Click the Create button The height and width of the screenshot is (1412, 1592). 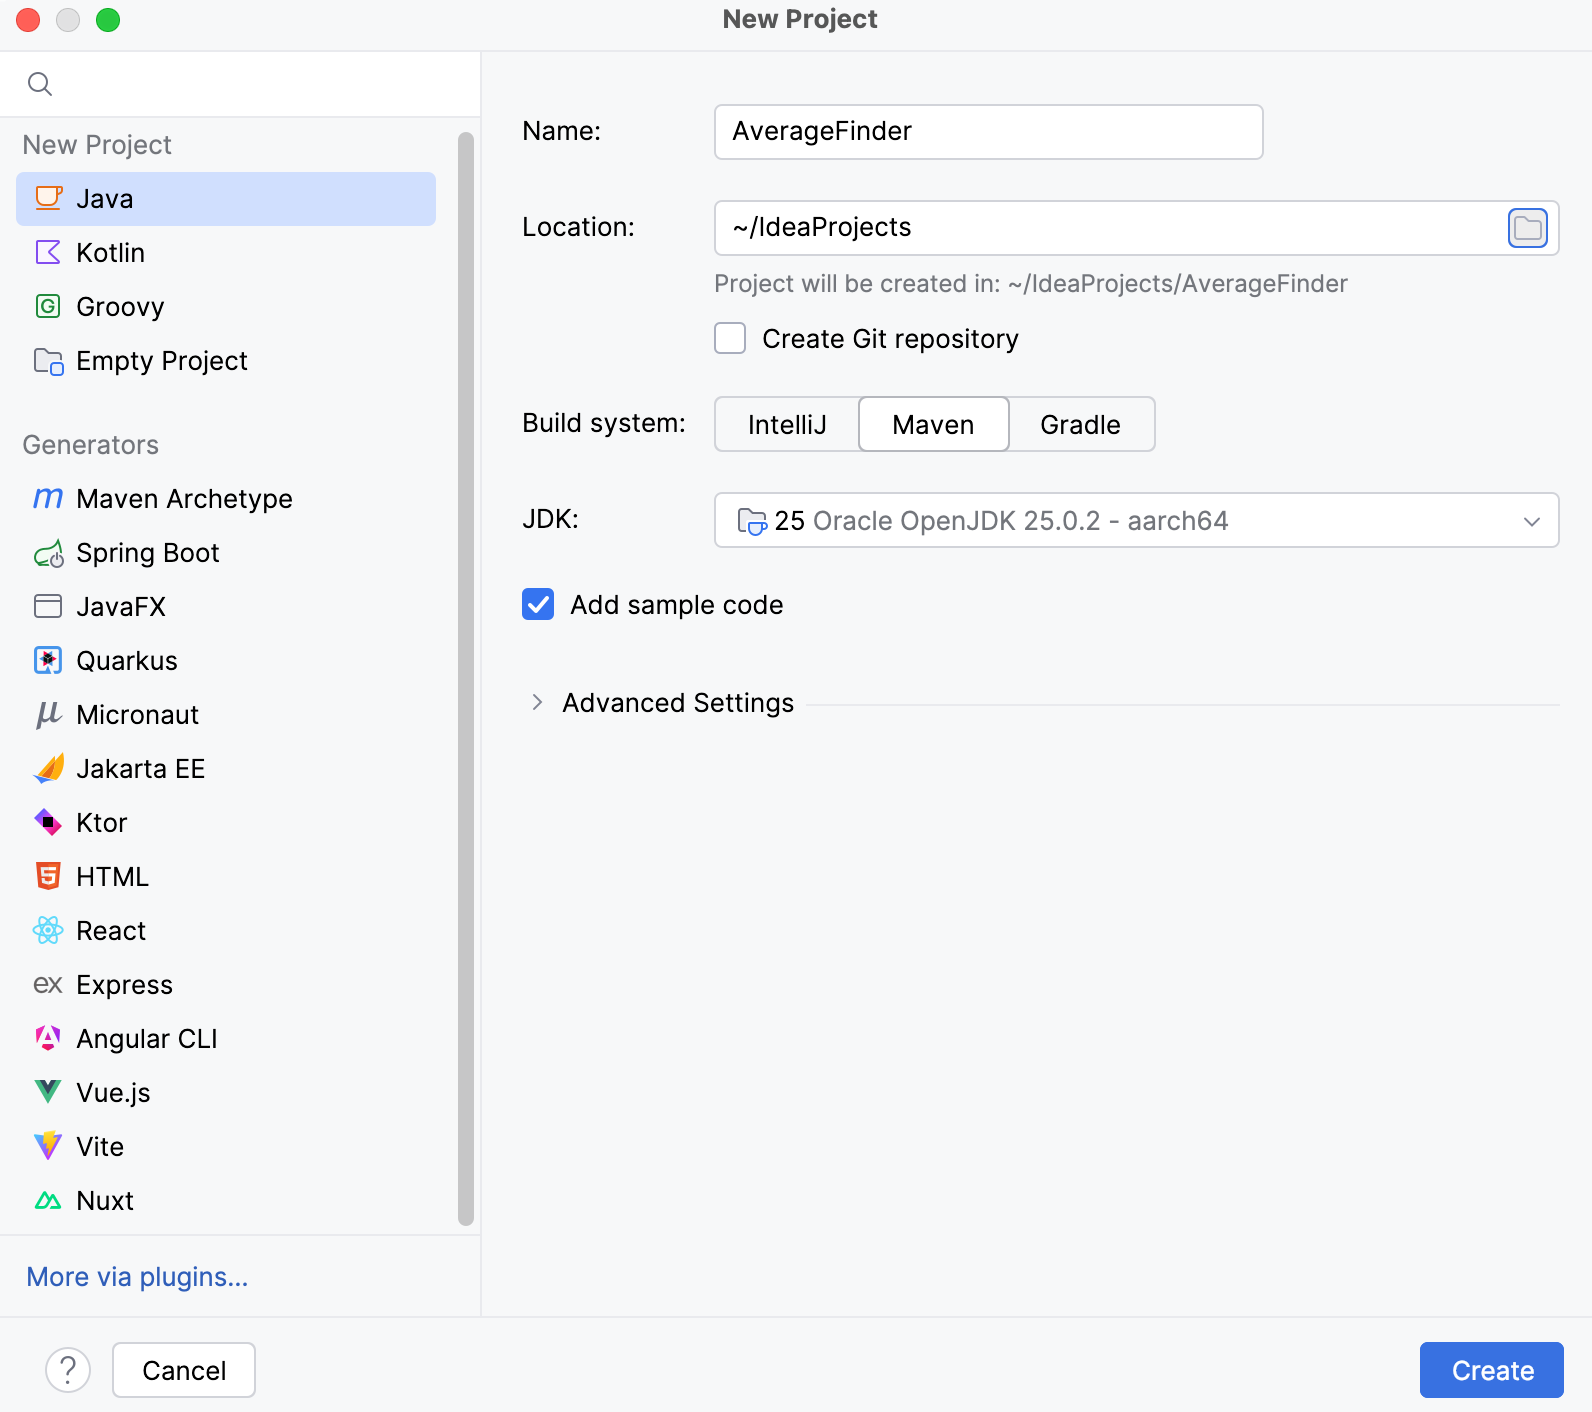1491,1370
